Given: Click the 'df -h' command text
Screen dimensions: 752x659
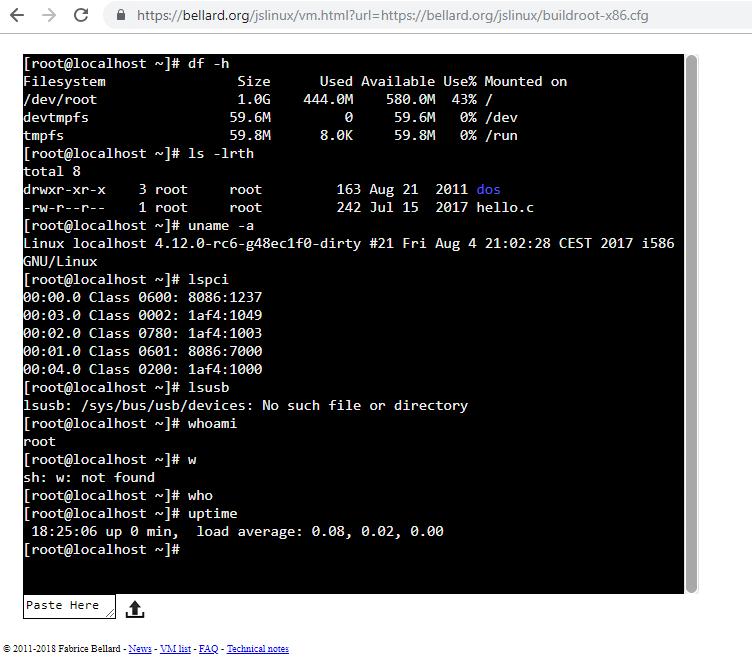Looking at the screenshot, I should pyautogui.click(x=208, y=63).
